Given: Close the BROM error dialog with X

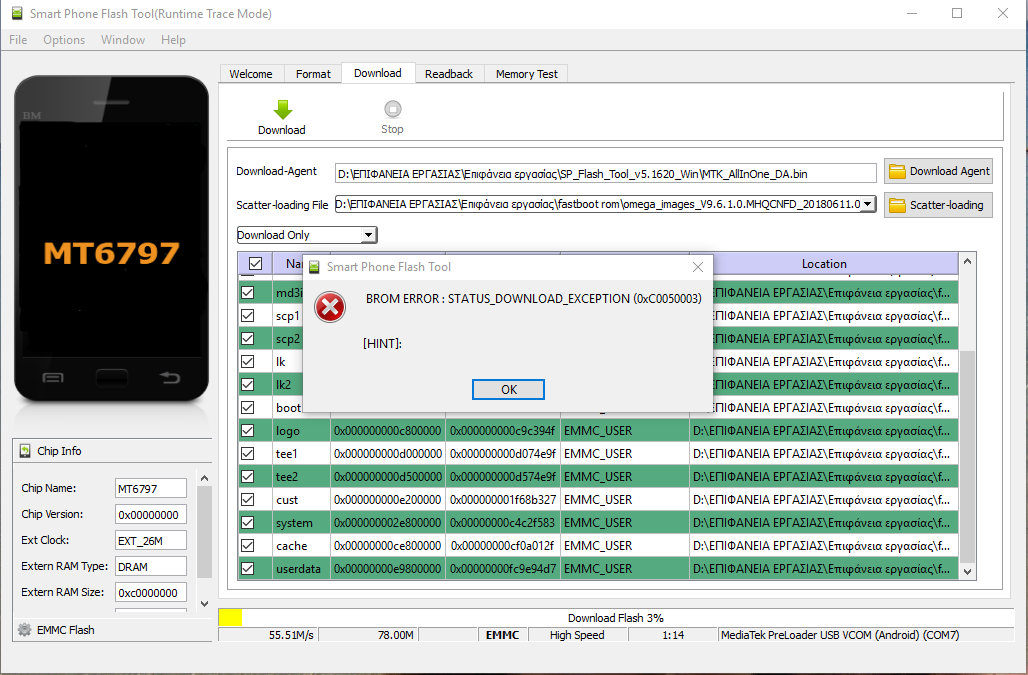Looking at the screenshot, I should (x=698, y=267).
